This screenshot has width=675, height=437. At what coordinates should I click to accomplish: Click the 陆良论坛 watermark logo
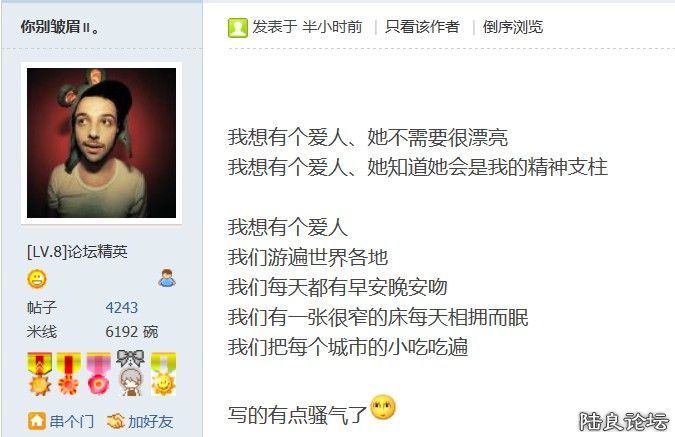(x=624, y=421)
